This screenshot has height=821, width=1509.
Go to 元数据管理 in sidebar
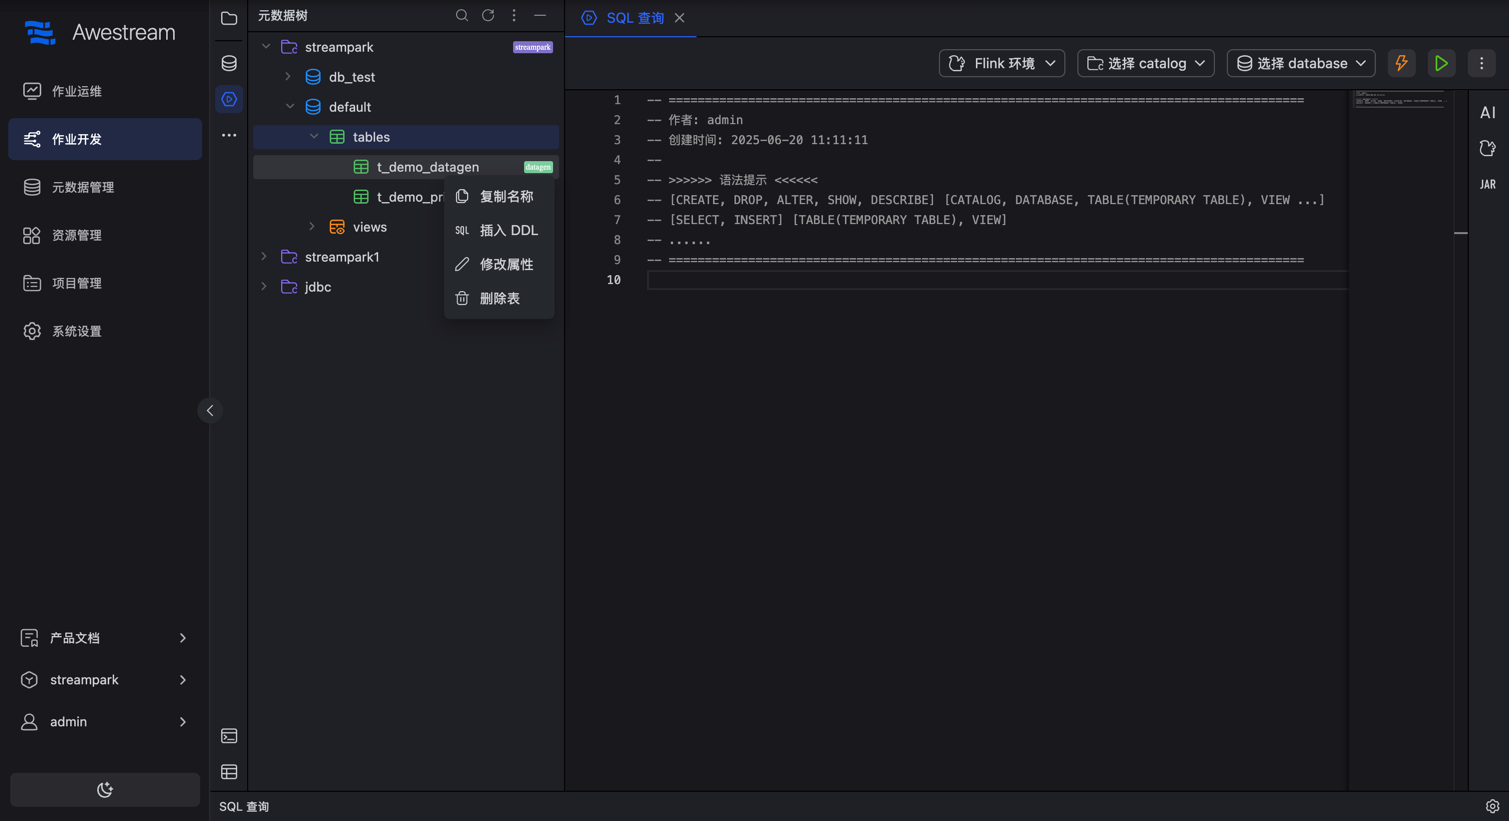coord(83,187)
